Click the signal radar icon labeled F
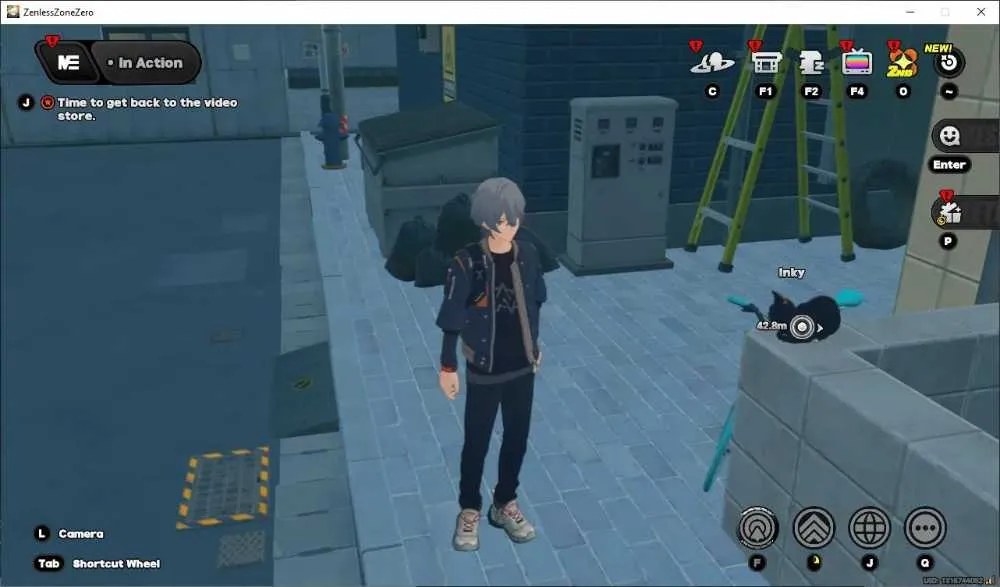 758,528
